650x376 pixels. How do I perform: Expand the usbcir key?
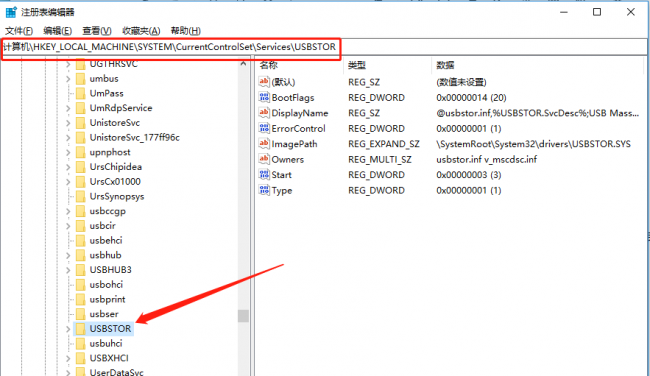coord(68,226)
